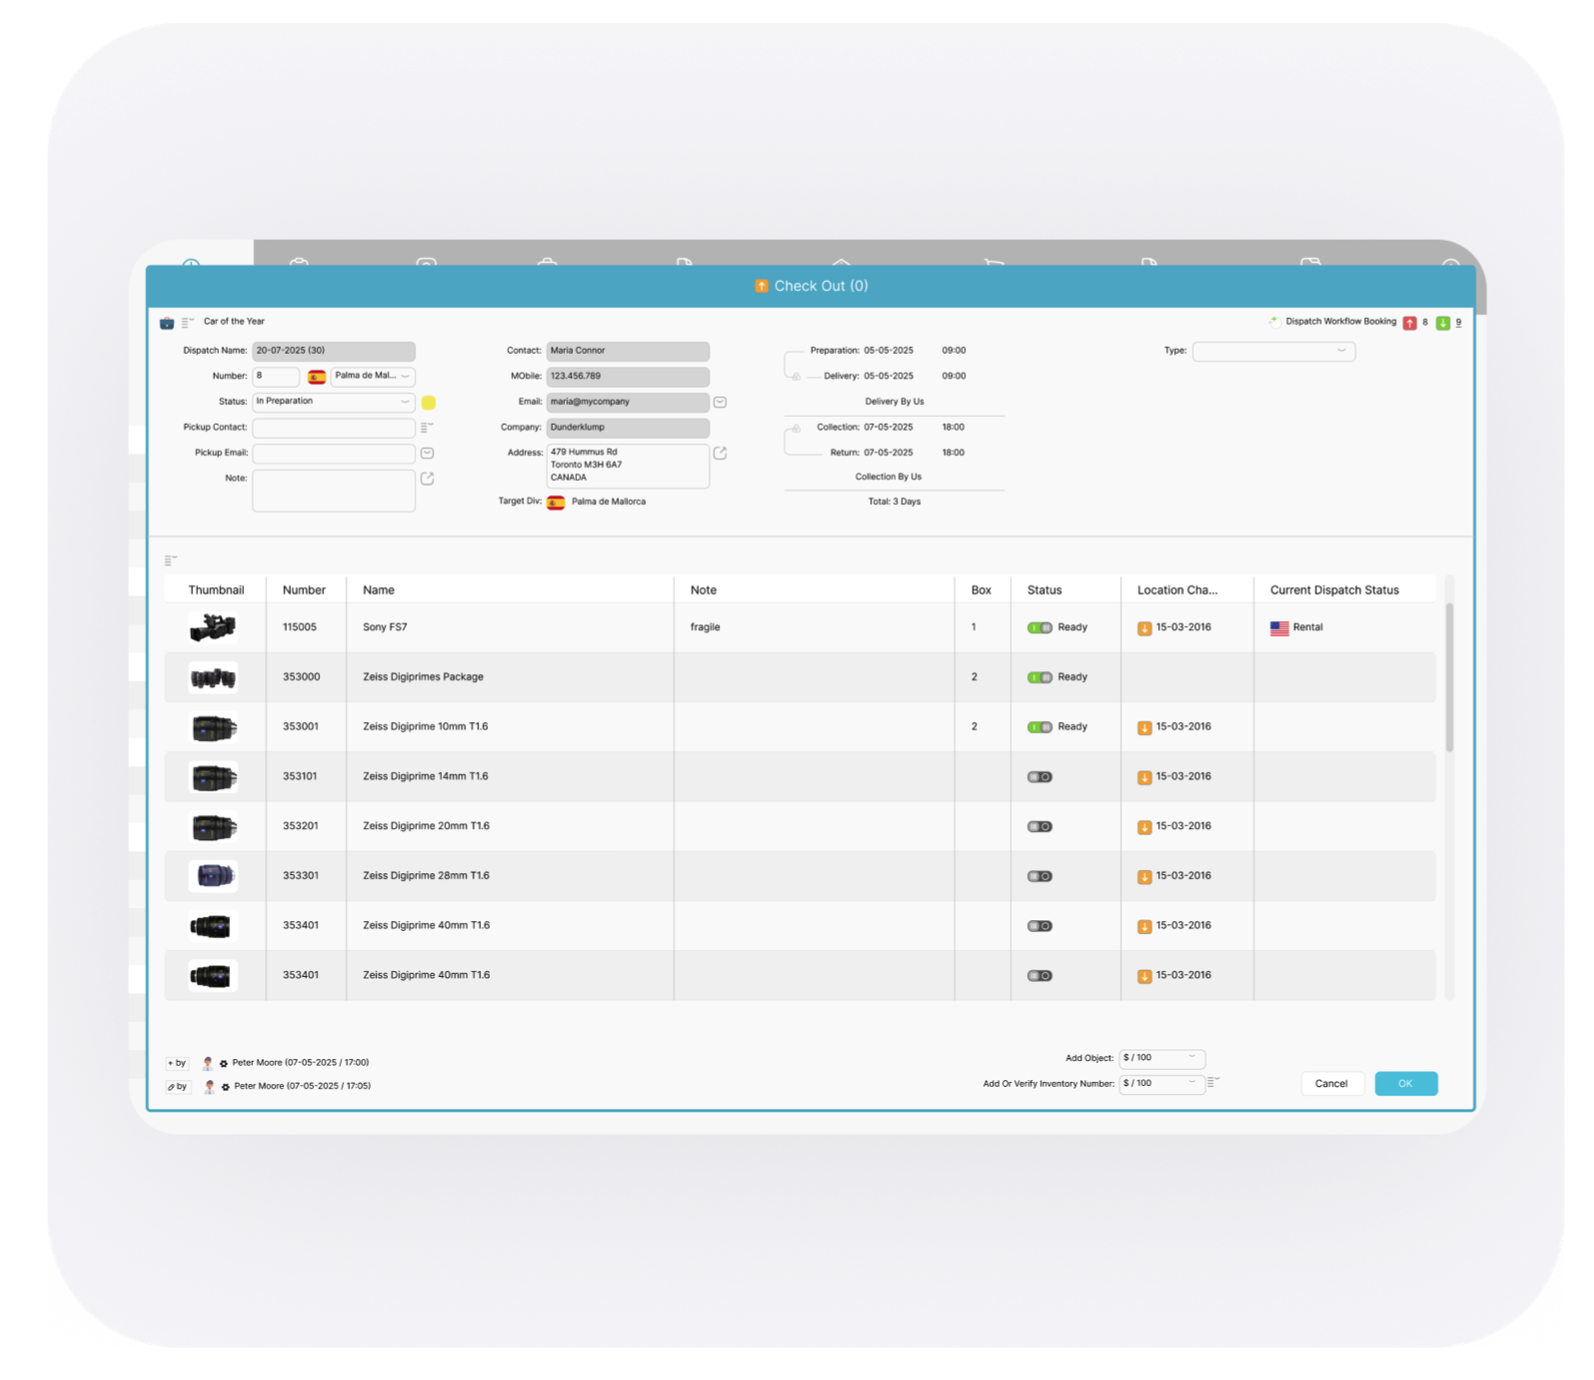Click the briefcase icon beside Car of the Year

167,323
